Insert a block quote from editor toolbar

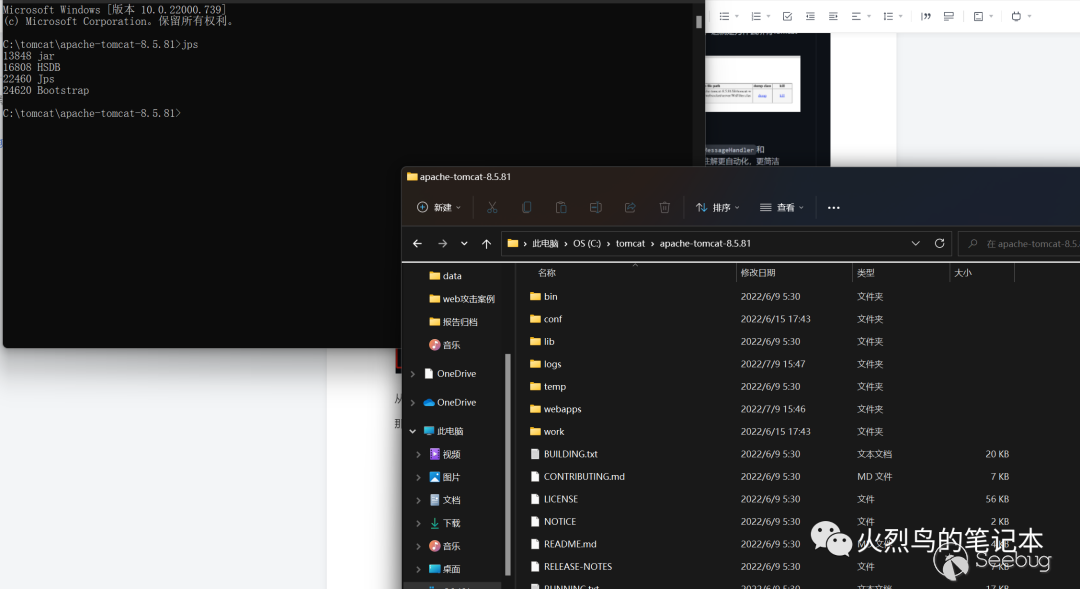pos(926,16)
